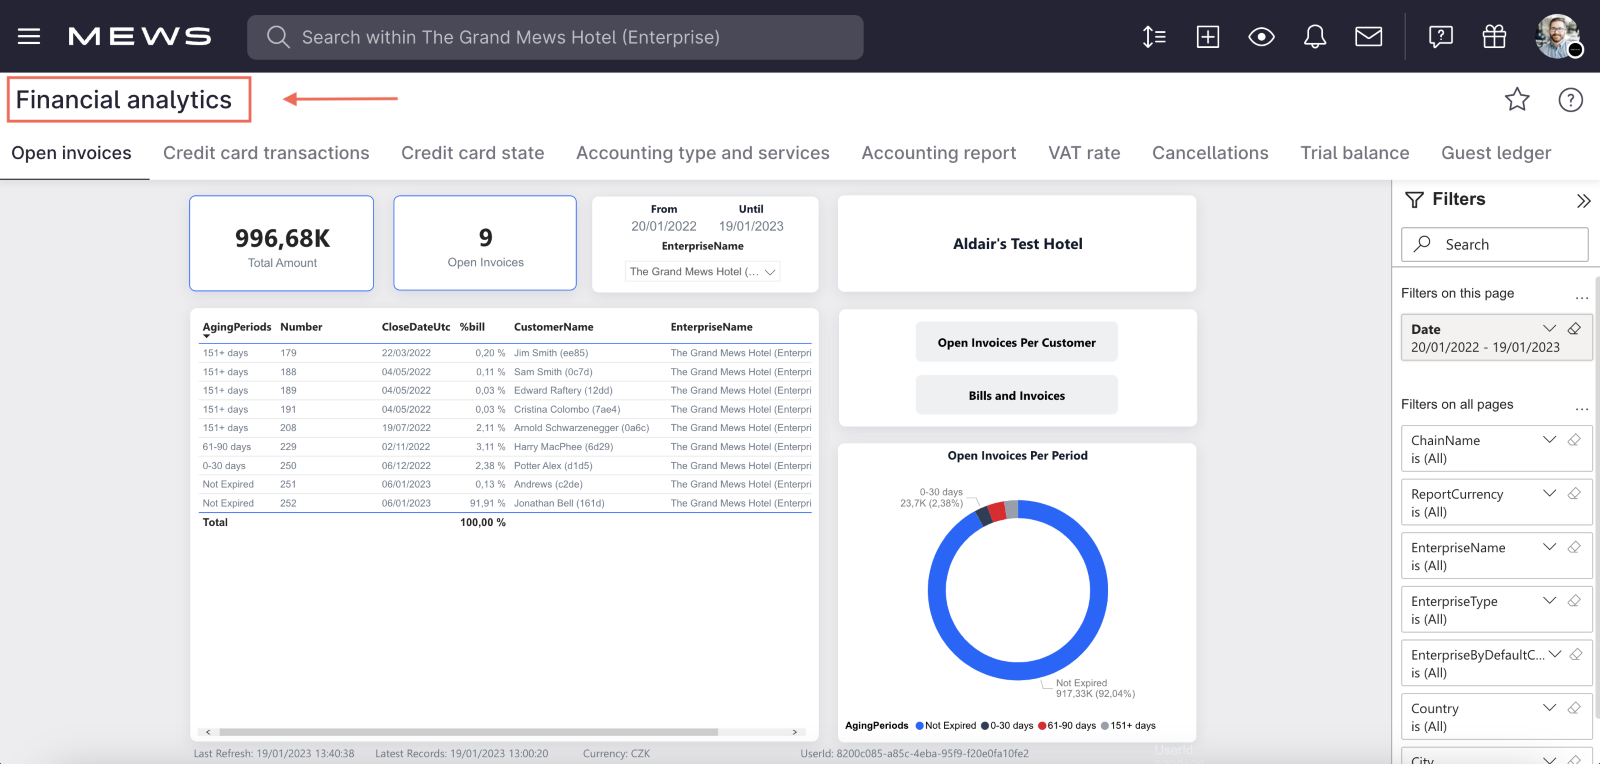This screenshot has height=764, width=1600.
Task: Focus the top search field
Action: (555, 37)
